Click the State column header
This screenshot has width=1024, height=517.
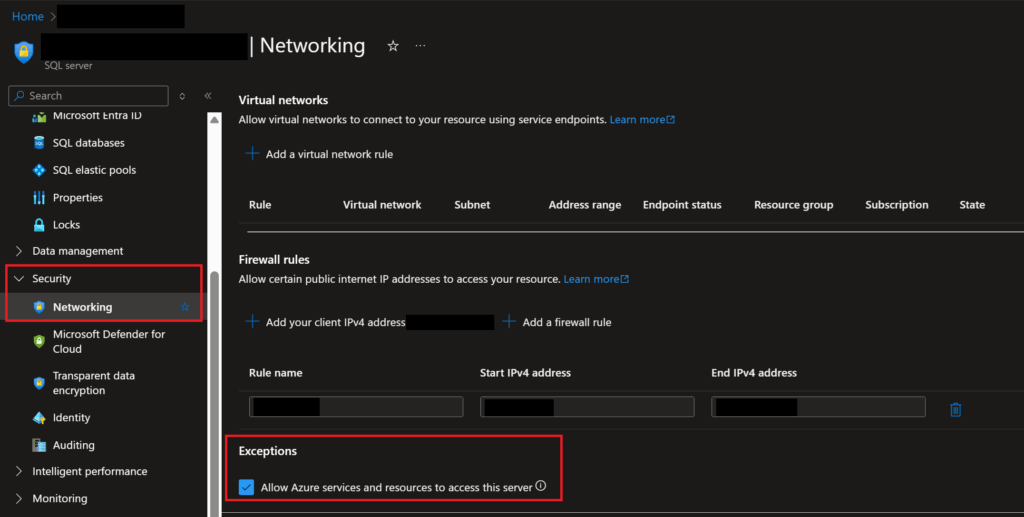(972, 205)
